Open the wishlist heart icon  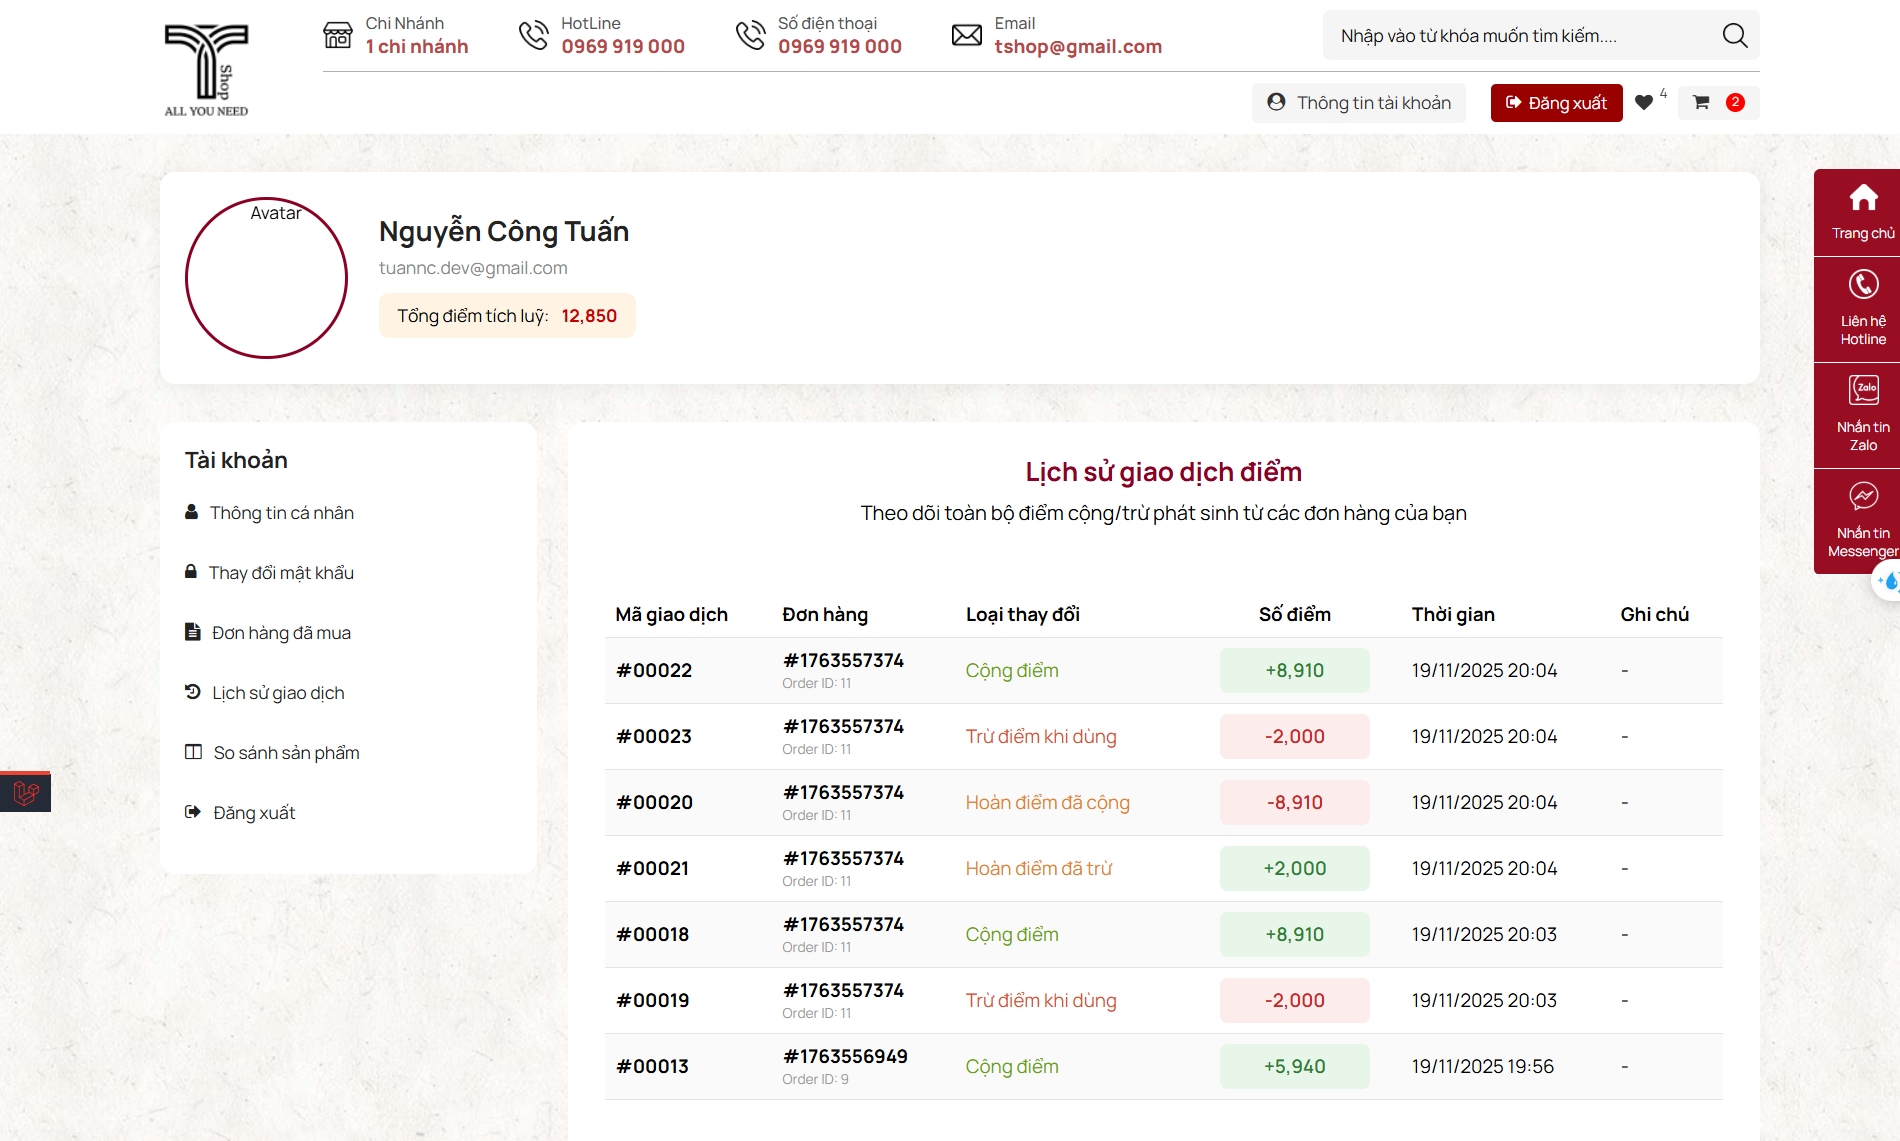[x=1643, y=103]
